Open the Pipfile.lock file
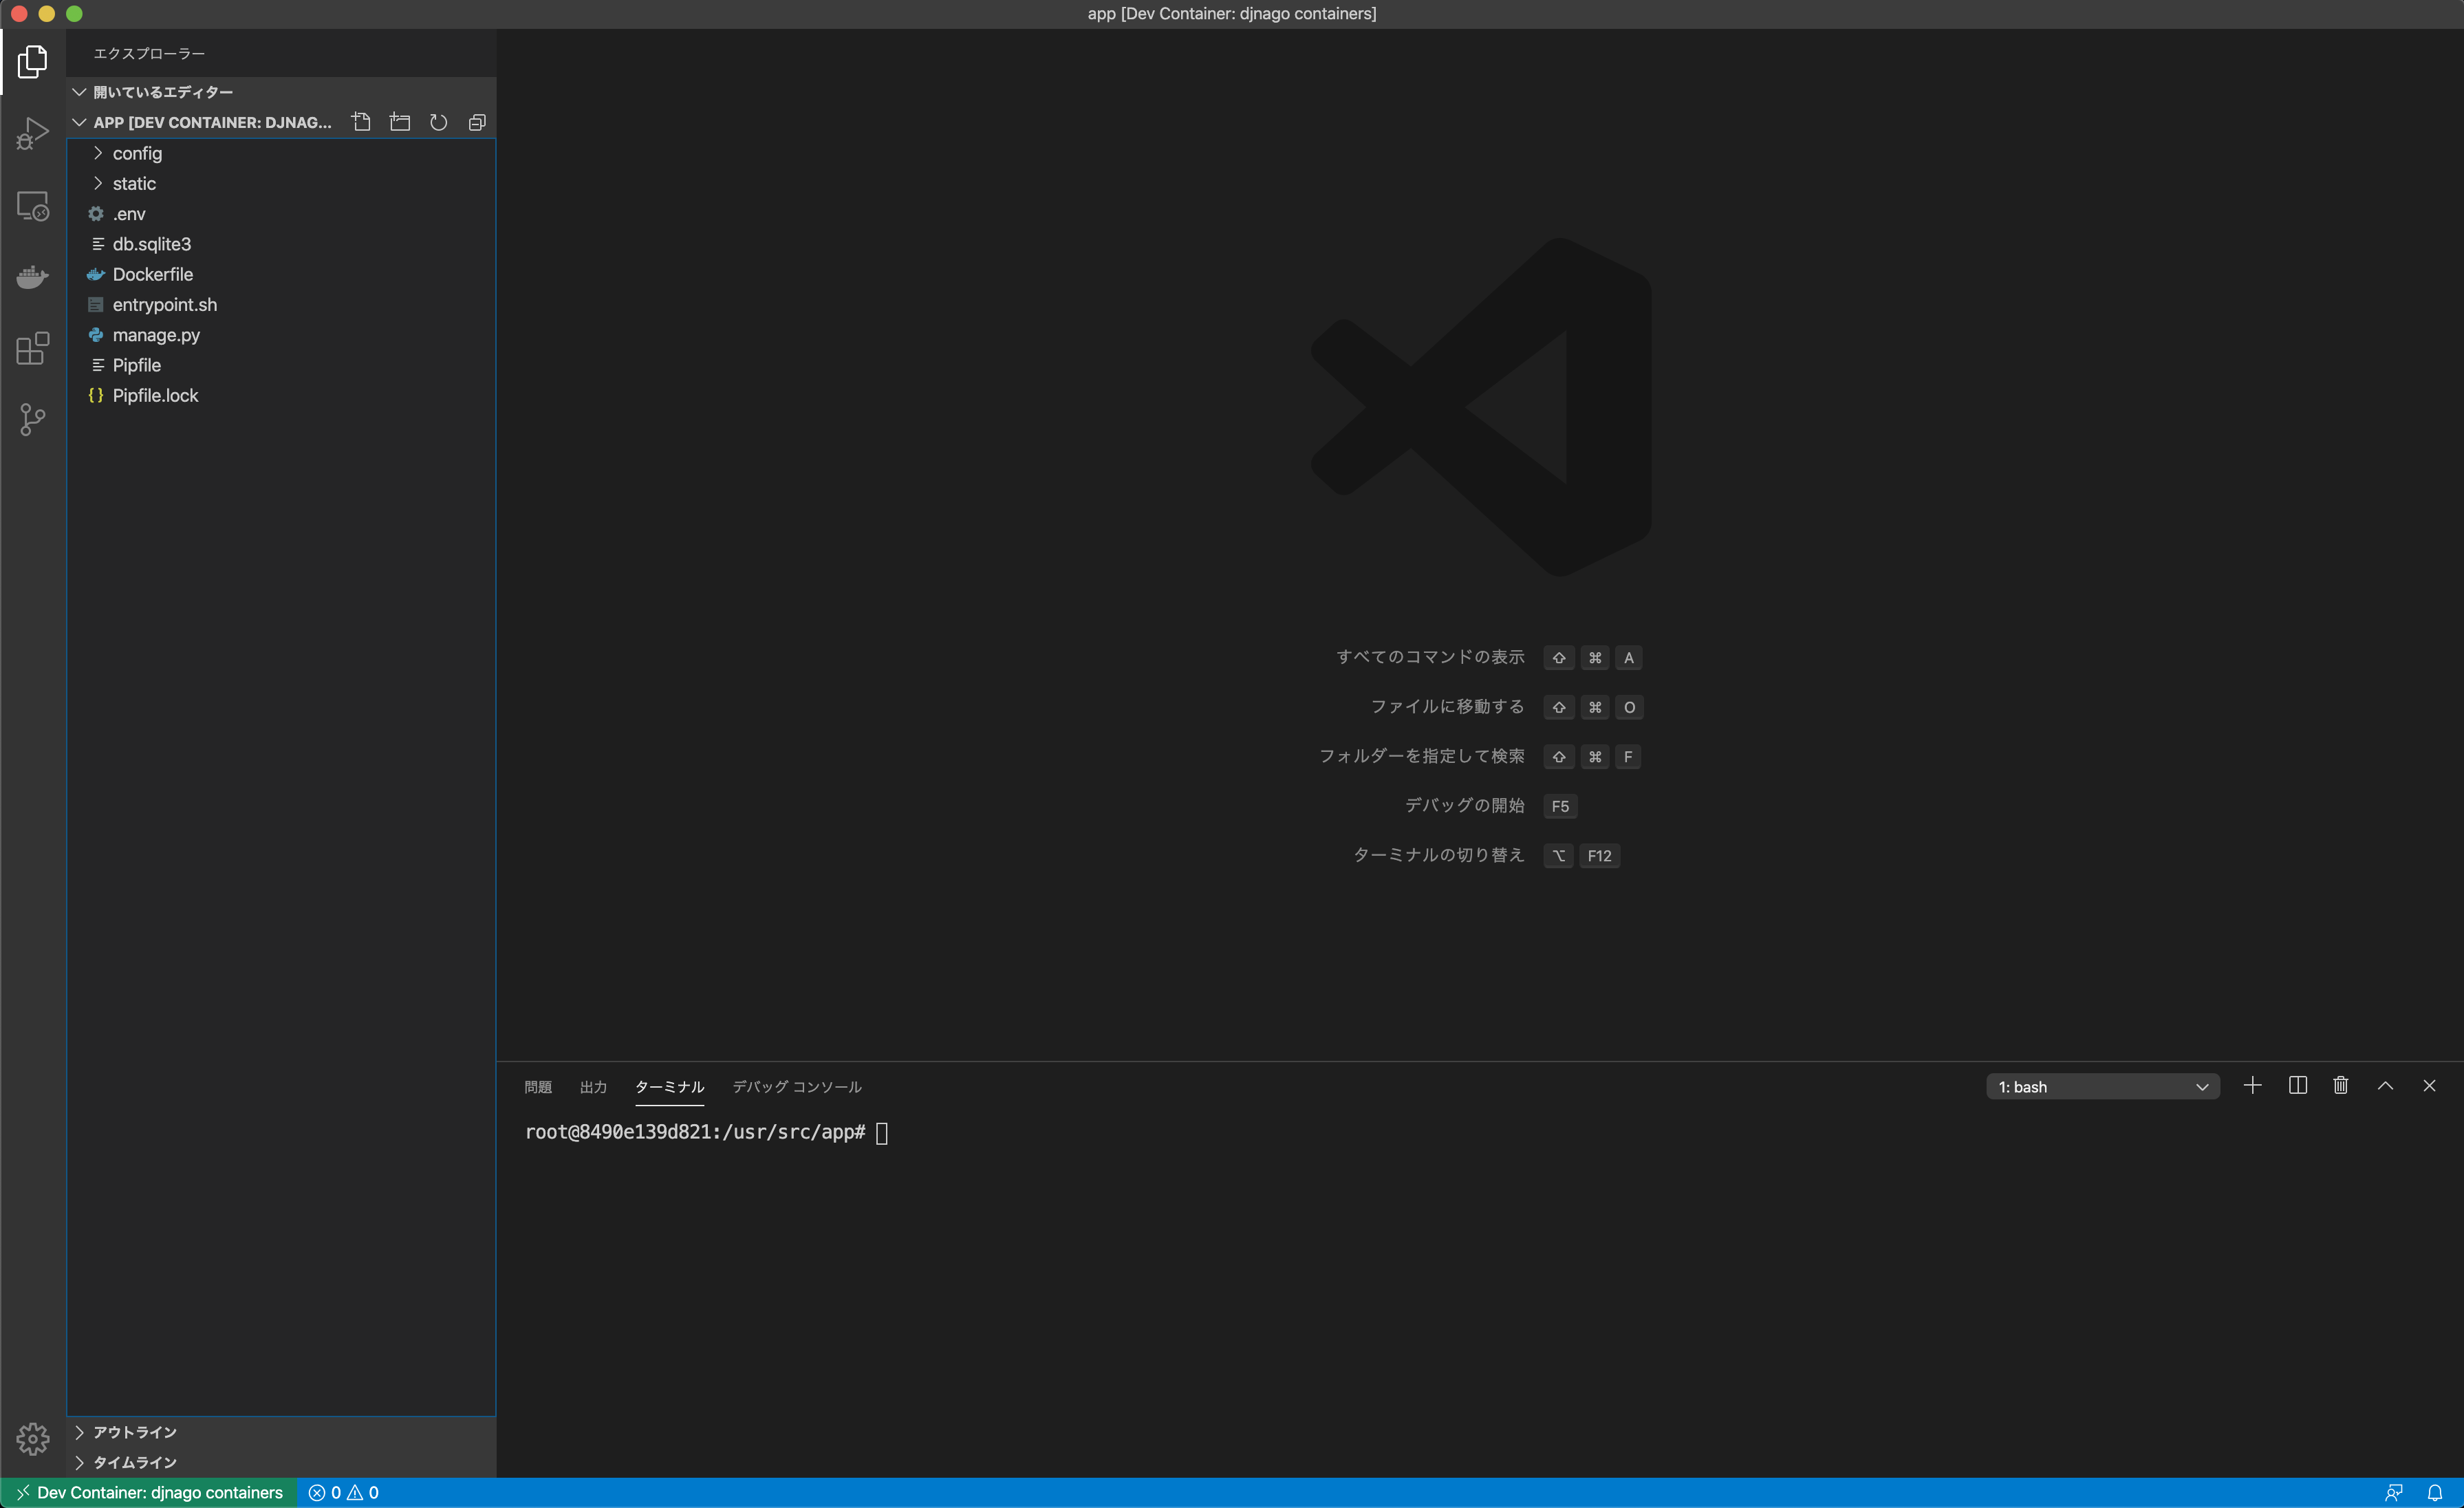 [x=281, y=396]
